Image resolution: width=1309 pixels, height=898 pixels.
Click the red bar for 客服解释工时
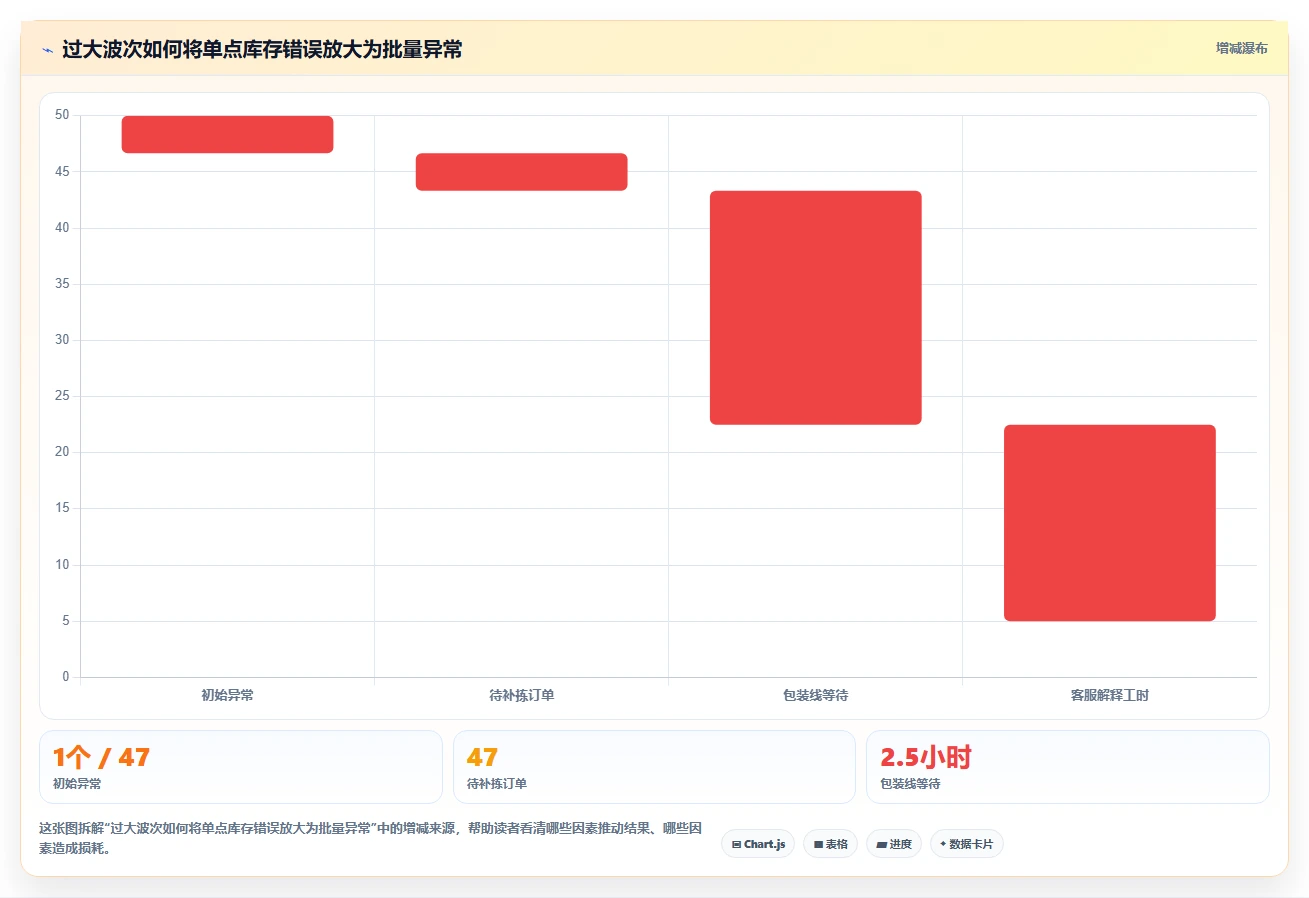tap(1109, 523)
